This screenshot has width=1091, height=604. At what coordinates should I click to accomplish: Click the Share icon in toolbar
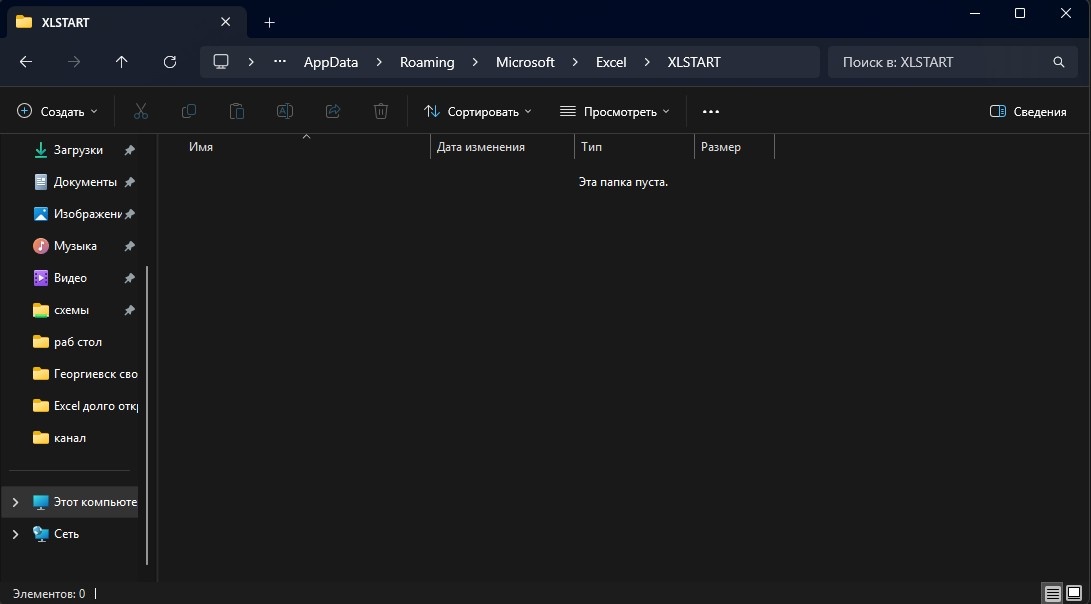(x=333, y=111)
